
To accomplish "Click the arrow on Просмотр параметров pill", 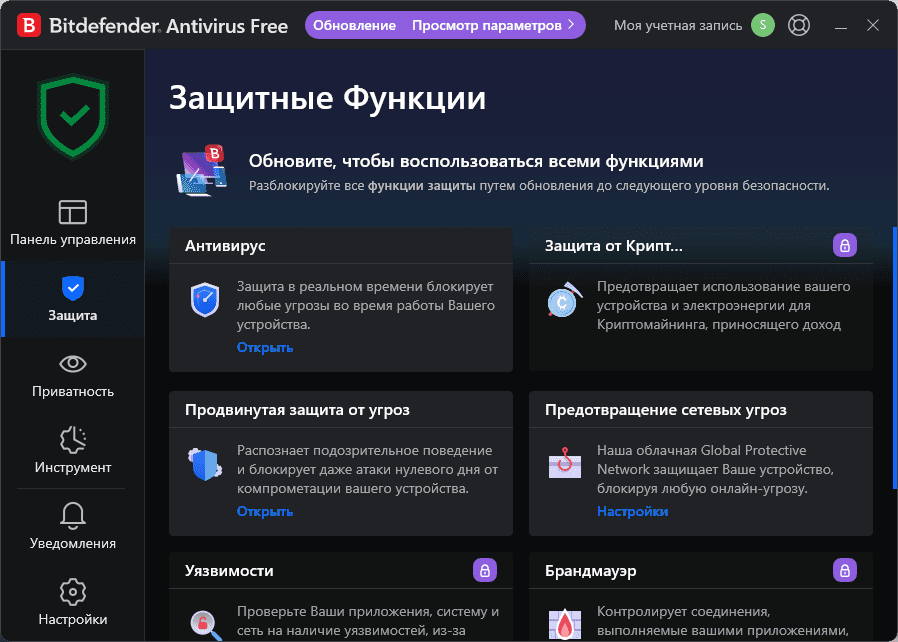I will tap(571, 25).
